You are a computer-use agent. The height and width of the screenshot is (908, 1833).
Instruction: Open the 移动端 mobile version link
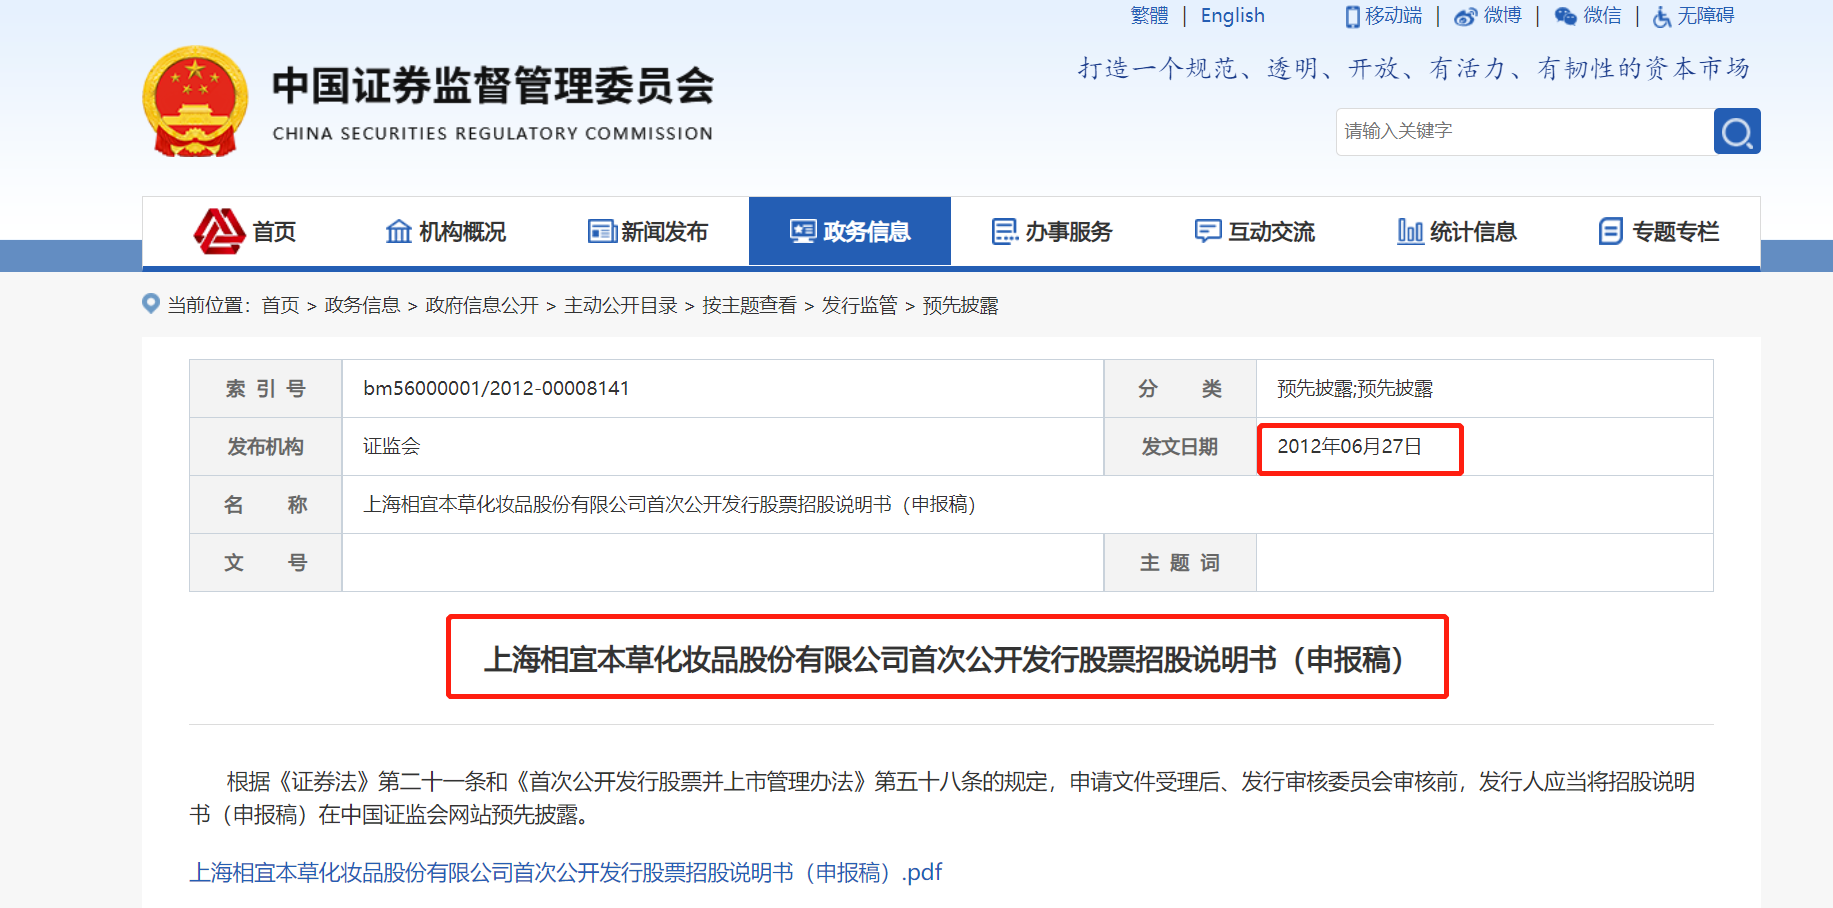click(1393, 16)
